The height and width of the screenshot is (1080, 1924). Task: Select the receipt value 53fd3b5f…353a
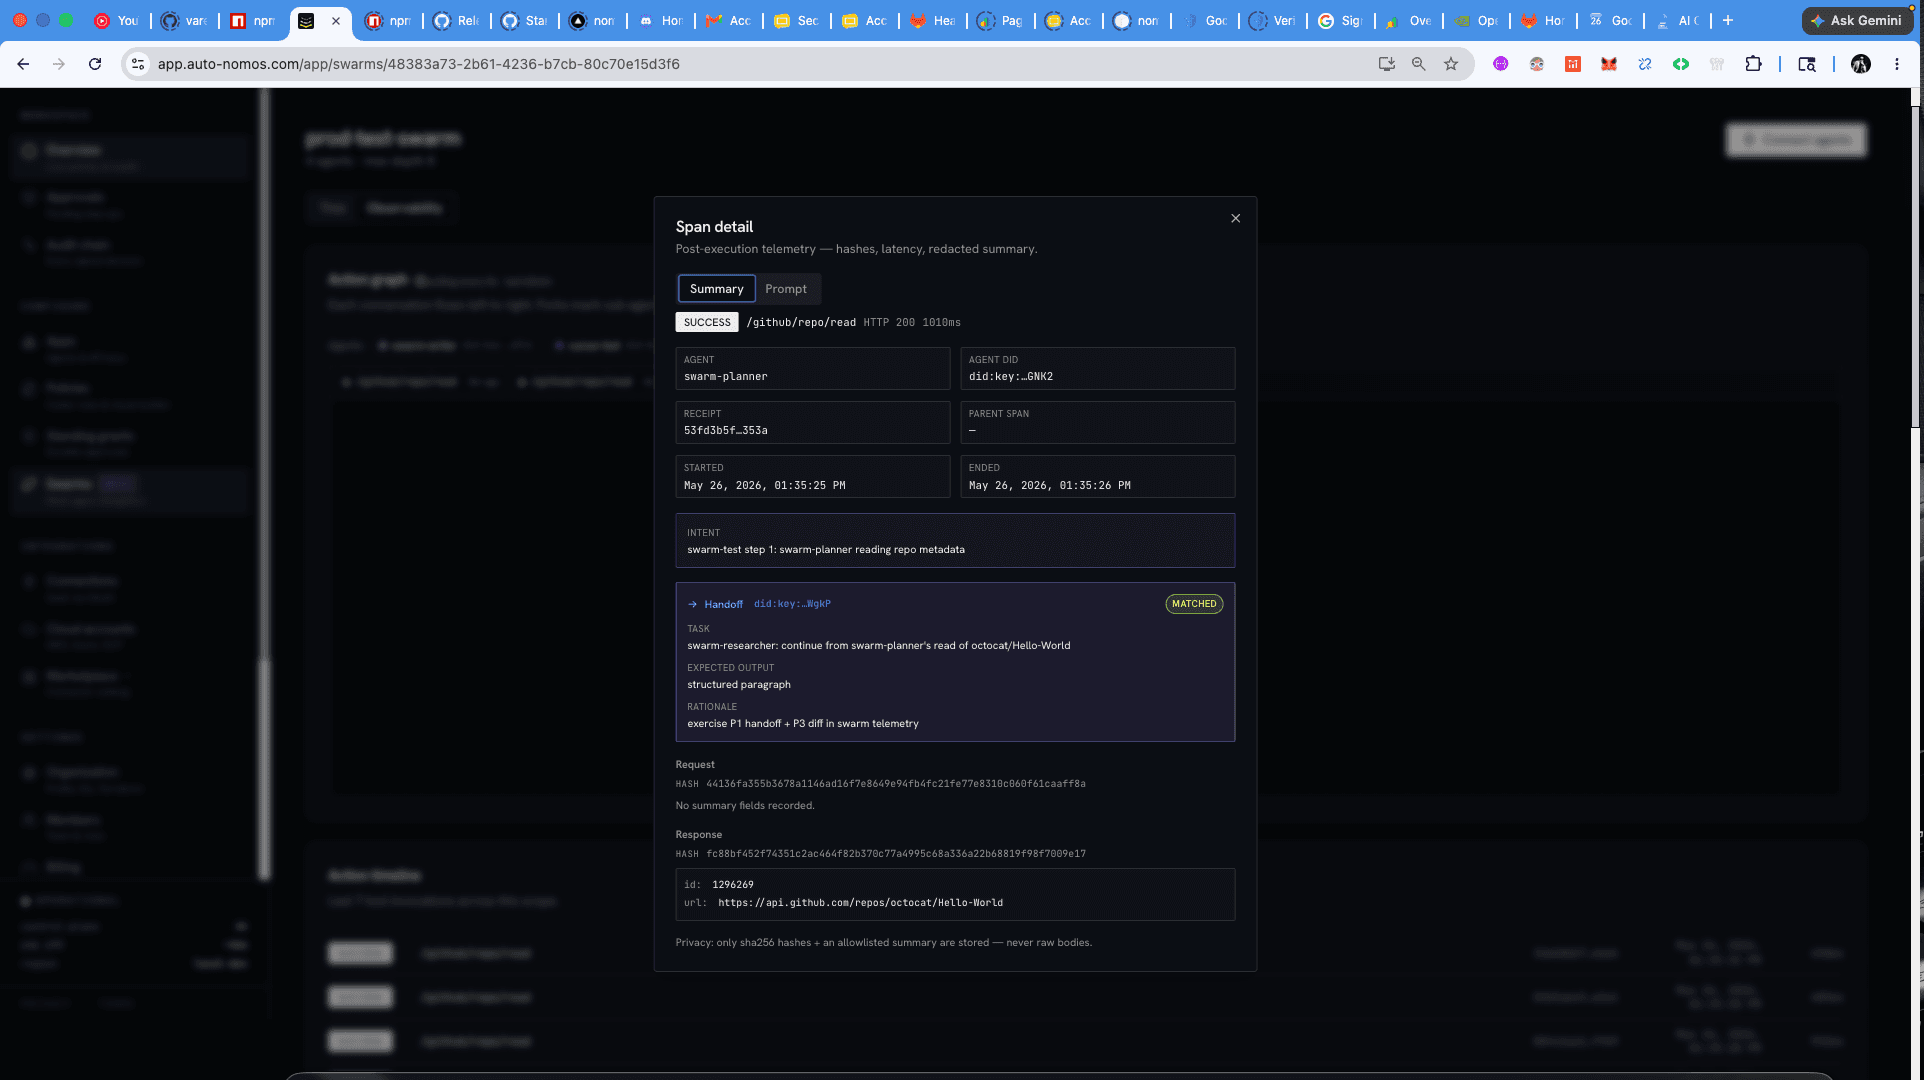click(x=726, y=431)
